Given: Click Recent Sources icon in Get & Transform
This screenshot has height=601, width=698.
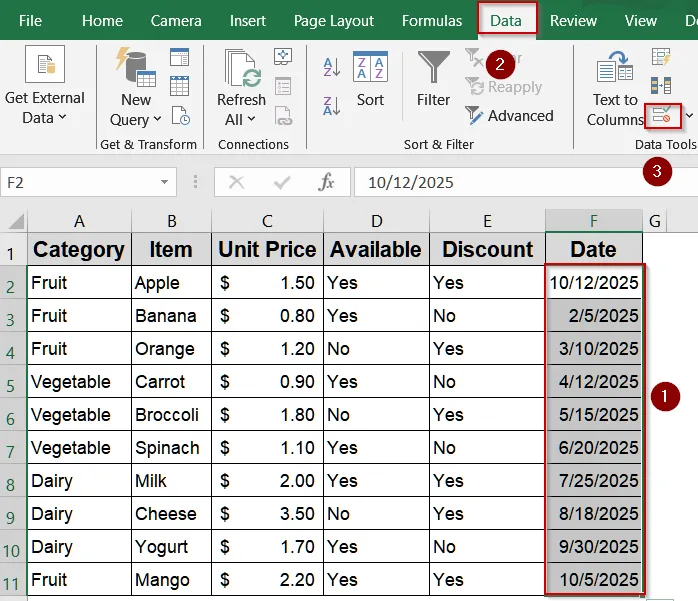Looking at the screenshot, I should click(181, 116).
